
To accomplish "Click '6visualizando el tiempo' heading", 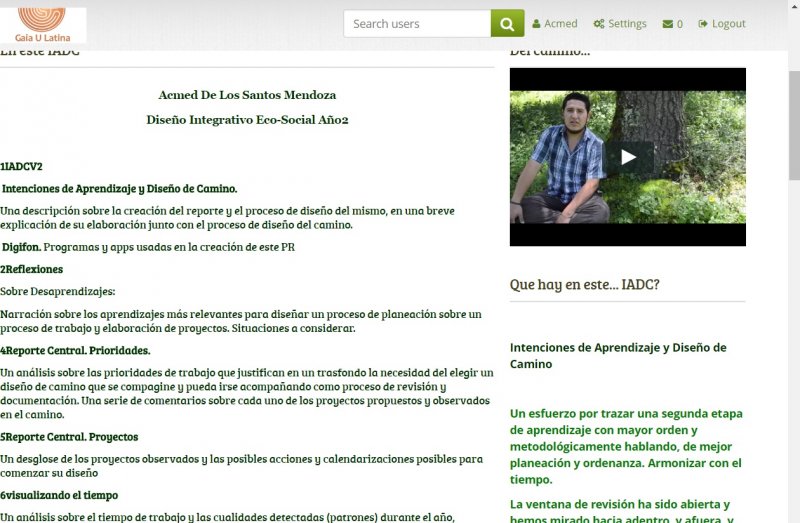I will click(x=59, y=495).
